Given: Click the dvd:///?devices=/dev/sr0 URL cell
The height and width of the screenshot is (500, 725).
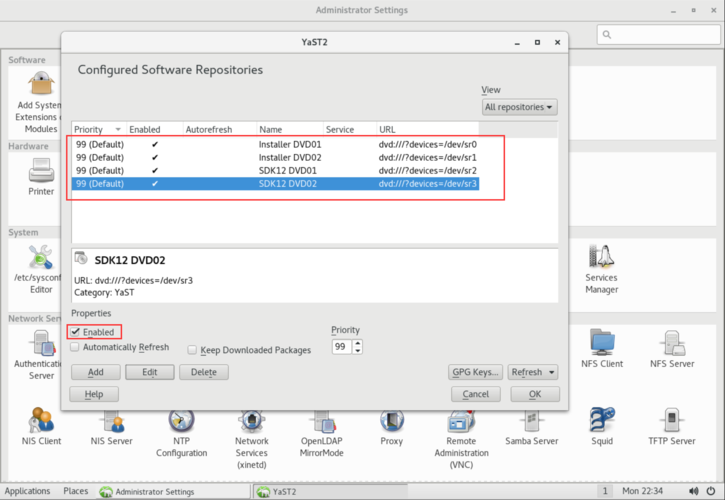Looking at the screenshot, I should (428, 144).
